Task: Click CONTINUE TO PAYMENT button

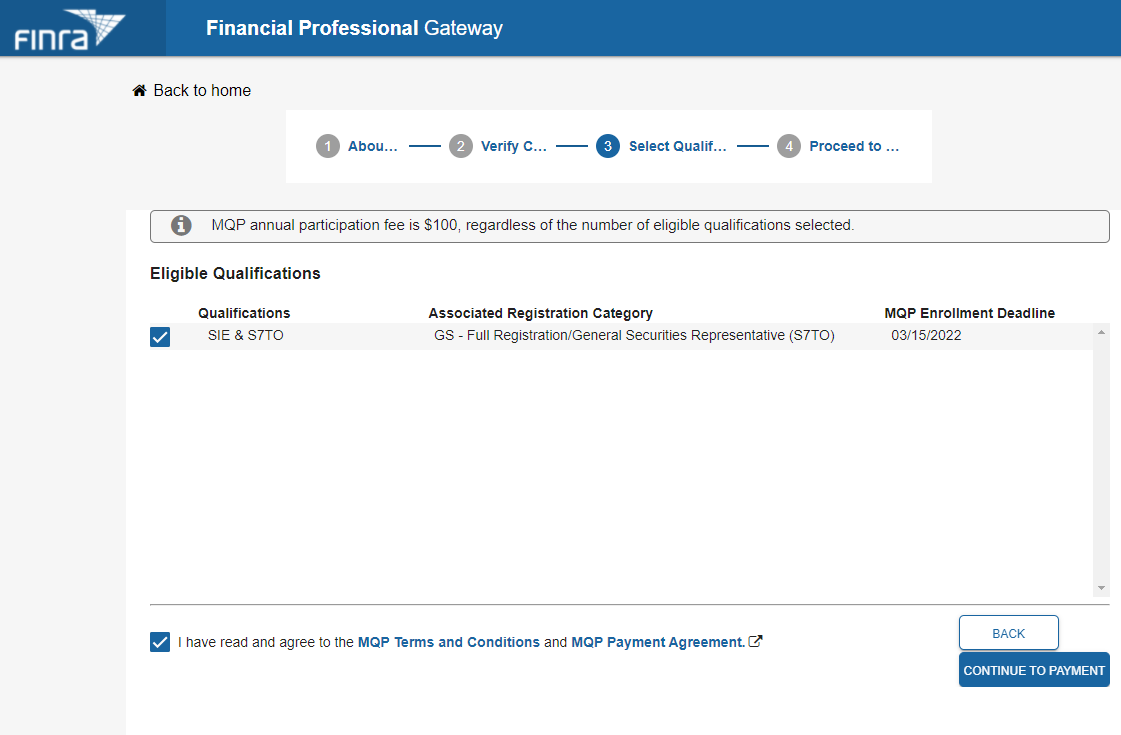Action: [x=1034, y=670]
